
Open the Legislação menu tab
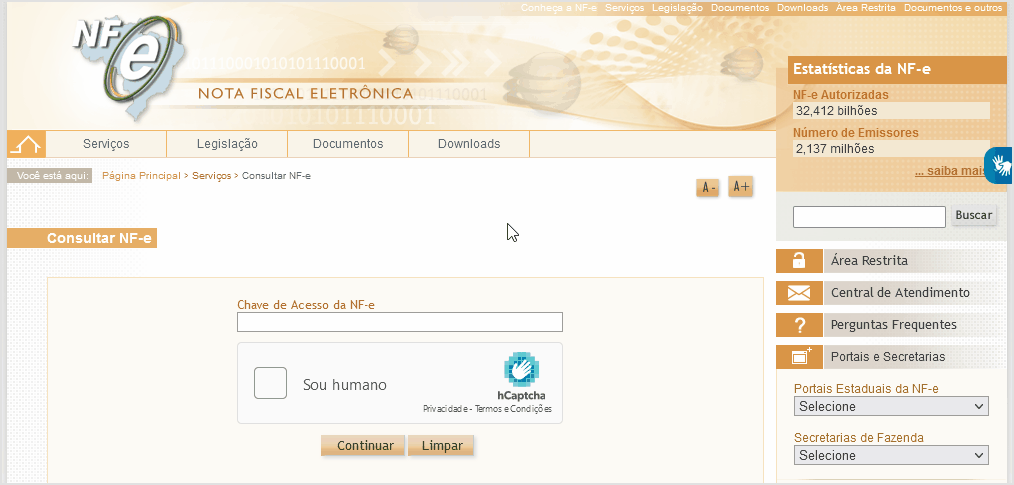(x=227, y=144)
